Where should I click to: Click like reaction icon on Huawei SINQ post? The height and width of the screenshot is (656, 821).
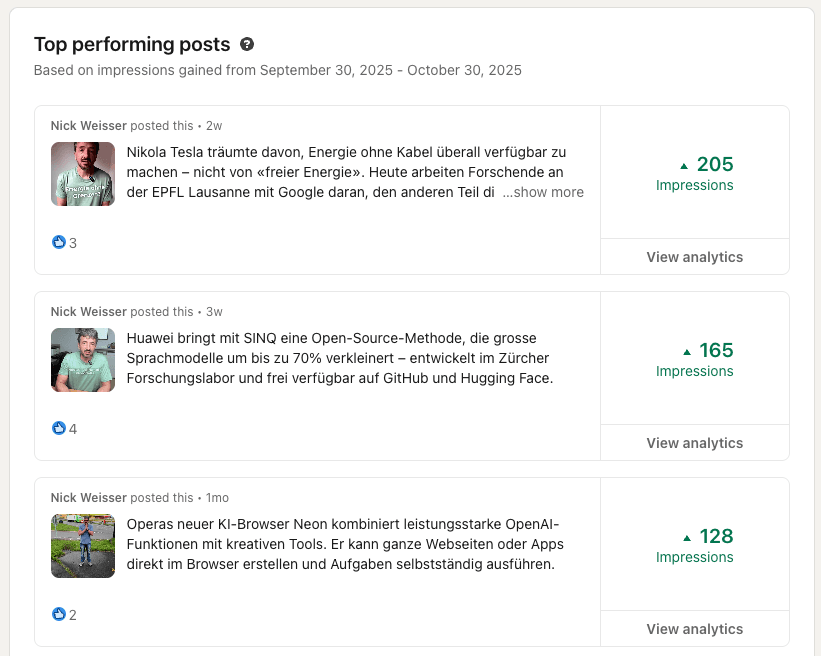tap(58, 429)
